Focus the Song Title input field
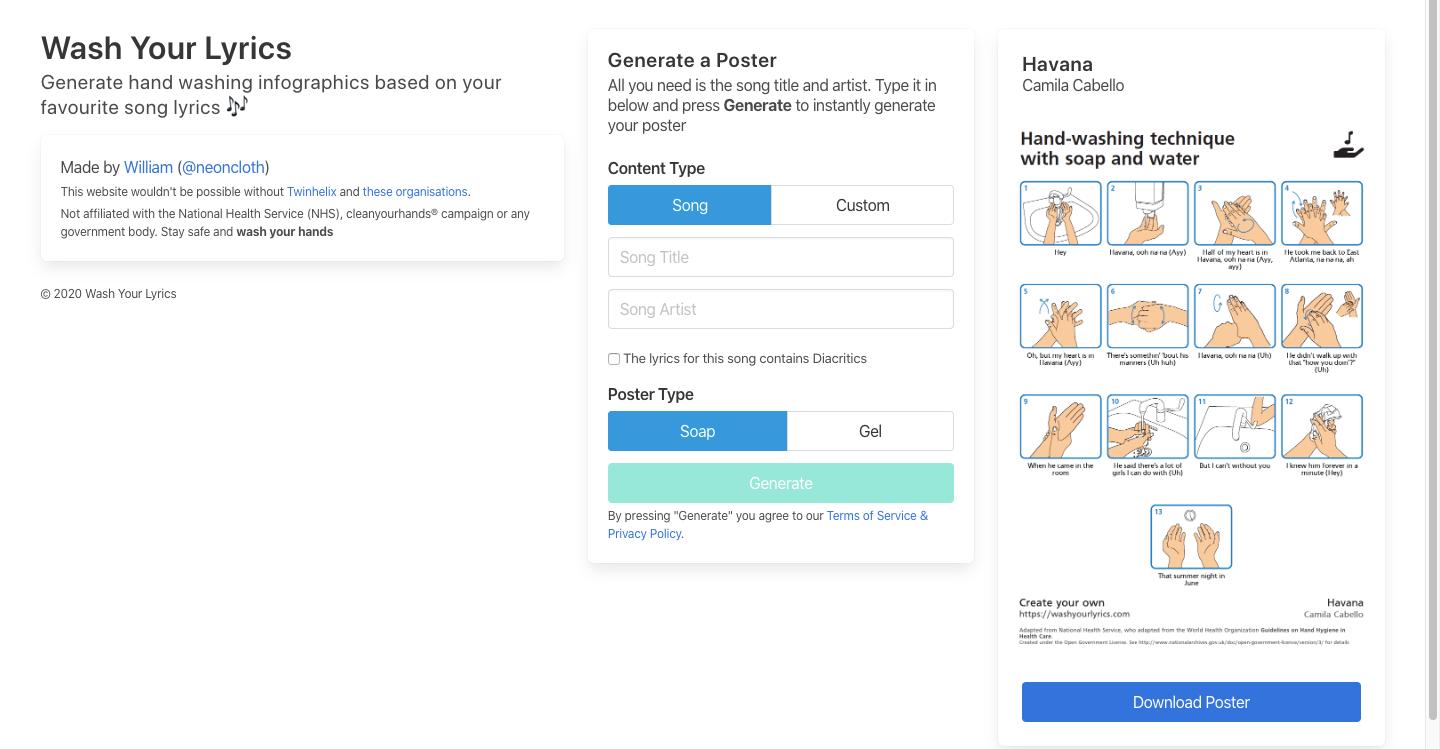 [x=780, y=257]
